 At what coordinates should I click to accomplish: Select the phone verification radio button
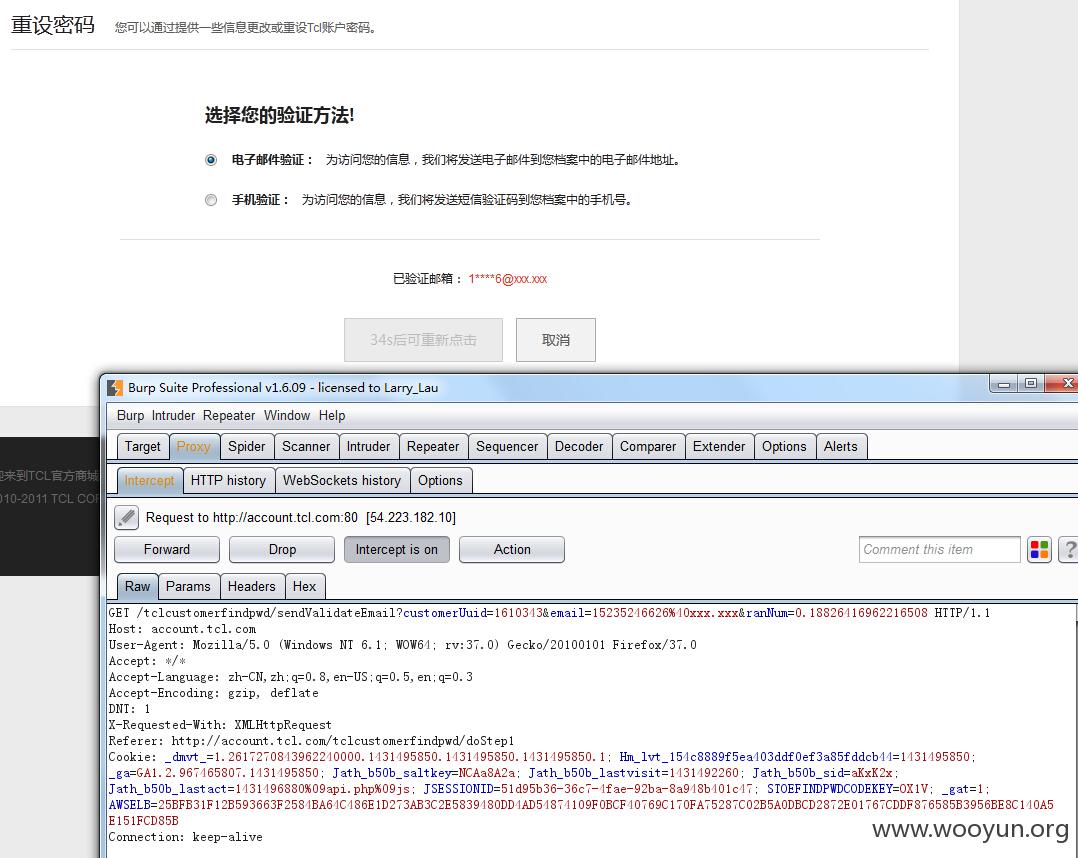pos(211,200)
